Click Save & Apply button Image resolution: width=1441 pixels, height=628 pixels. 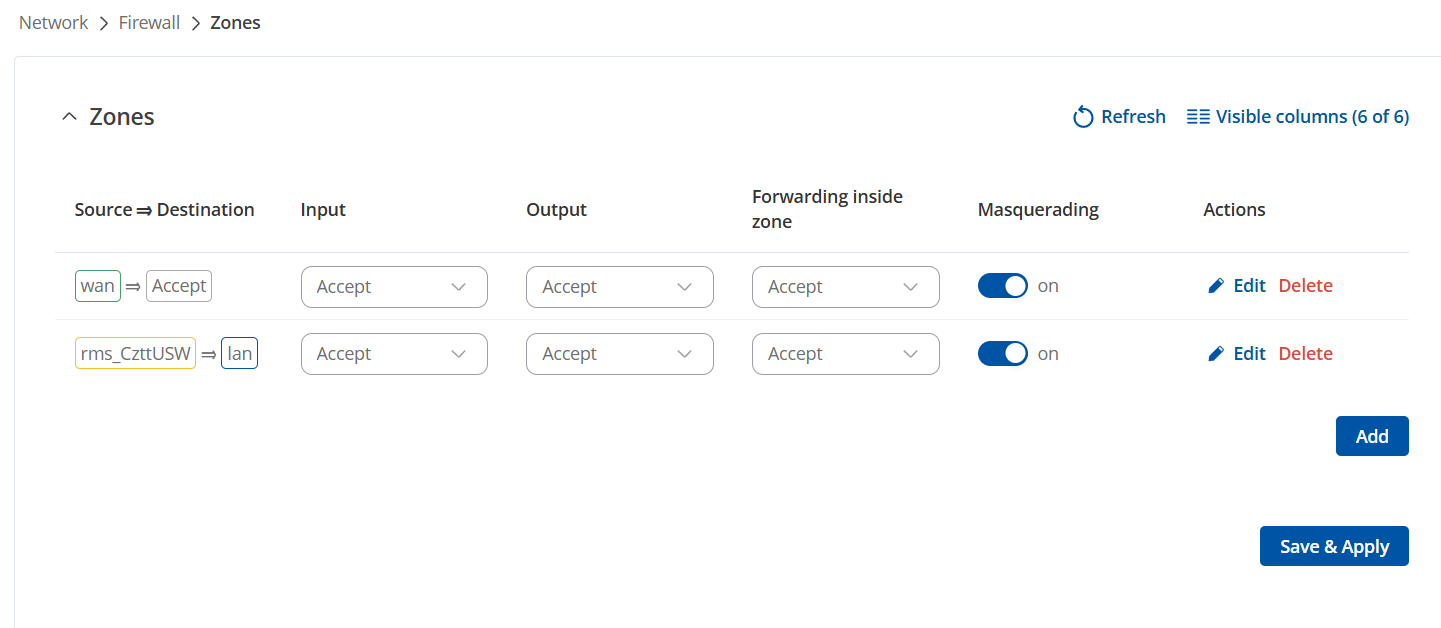(1334, 546)
